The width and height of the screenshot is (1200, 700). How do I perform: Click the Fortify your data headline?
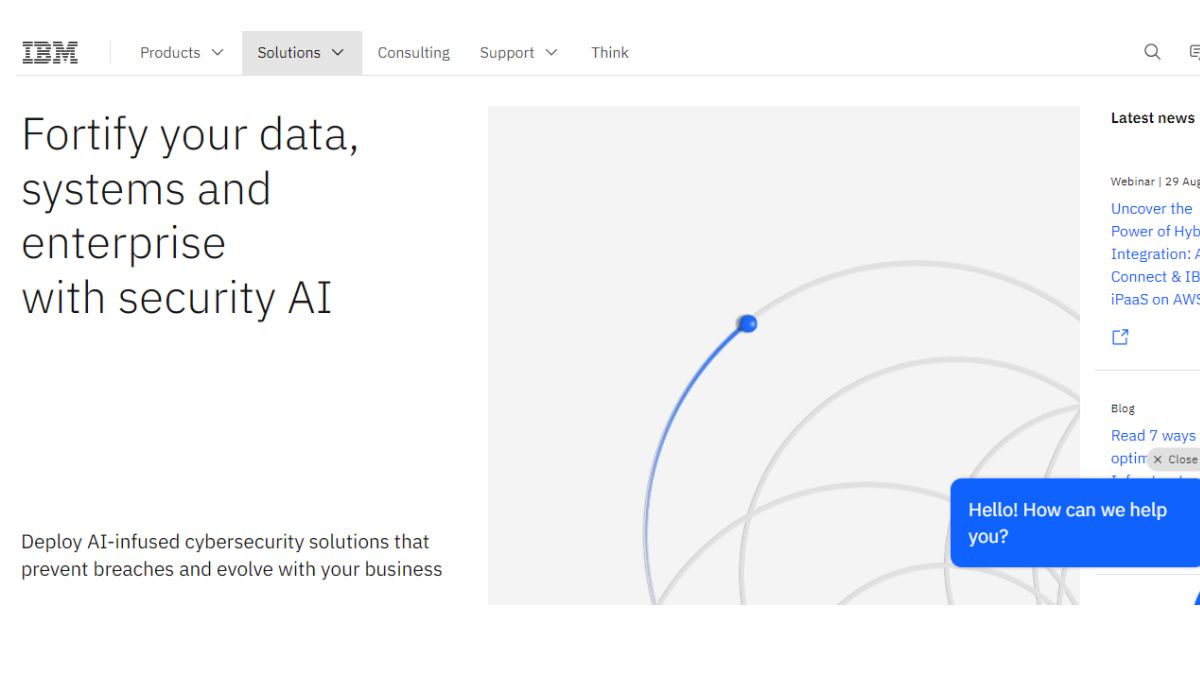(x=190, y=215)
